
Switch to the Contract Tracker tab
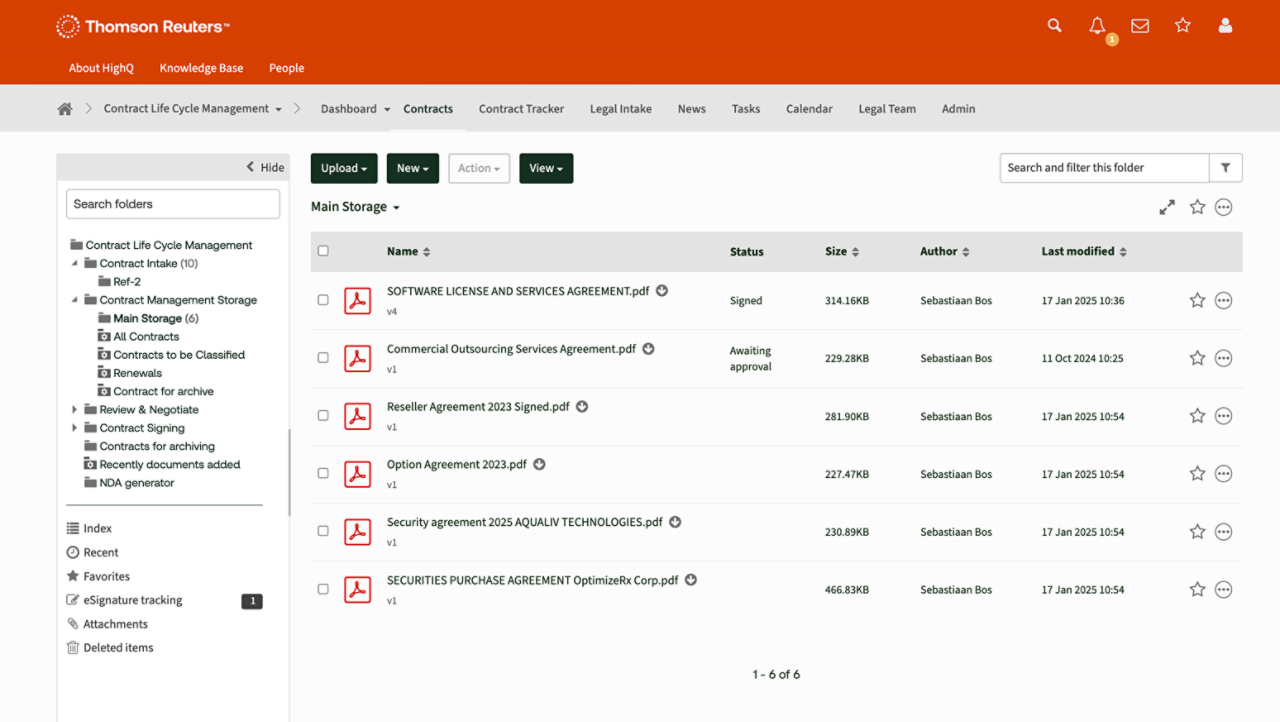pyautogui.click(x=521, y=109)
